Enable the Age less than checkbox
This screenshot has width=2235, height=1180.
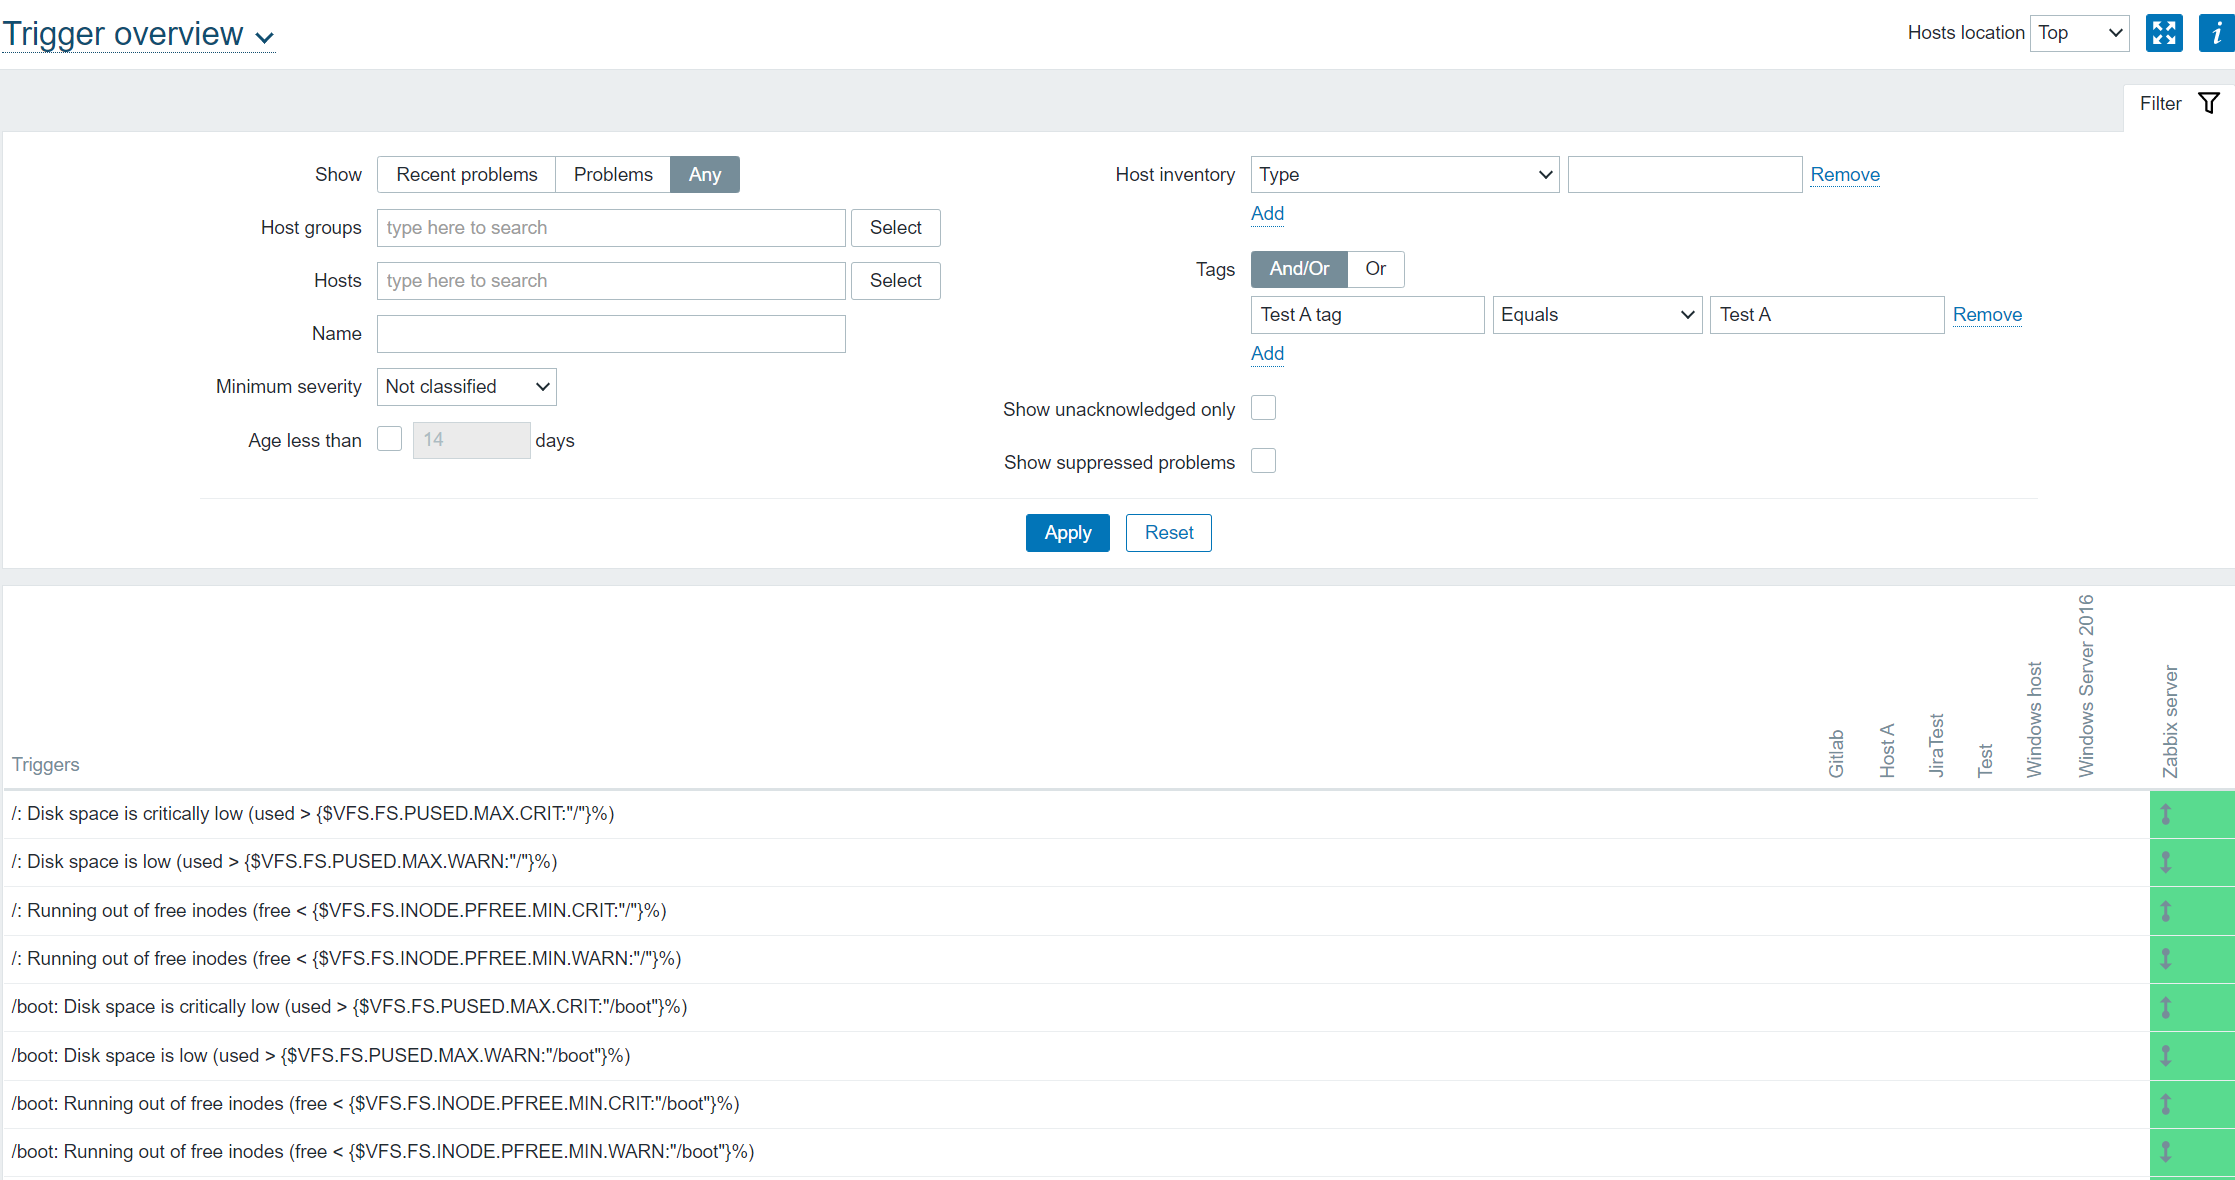click(x=389, y=439)
